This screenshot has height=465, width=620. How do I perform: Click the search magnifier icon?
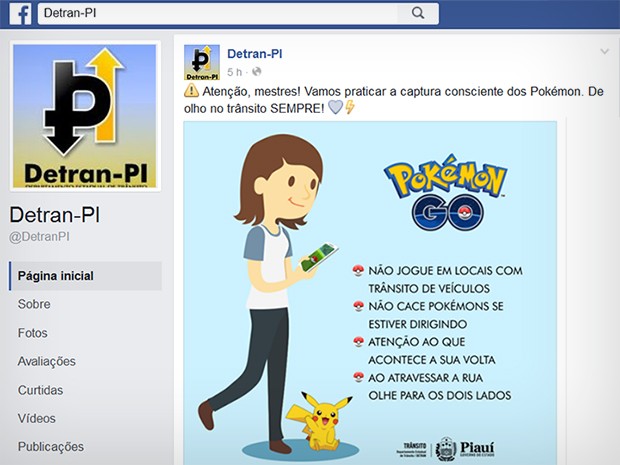418,13
